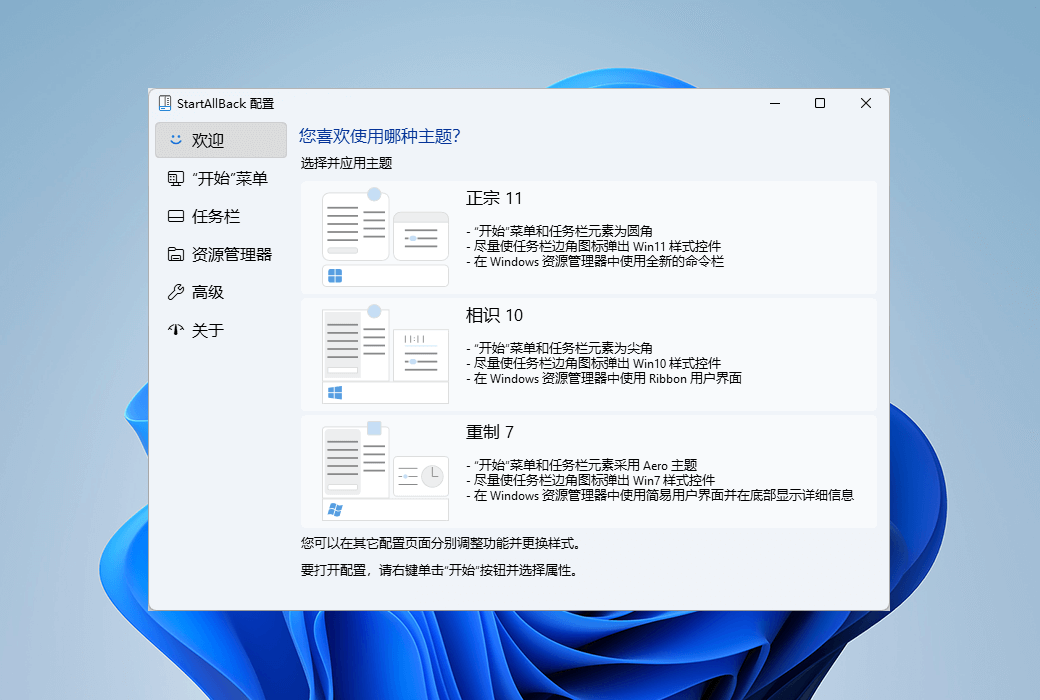This screenshot has width=1040, height=700.
Task: Click the smiley icon beside 欢迎
Action: tap(175, 140)
